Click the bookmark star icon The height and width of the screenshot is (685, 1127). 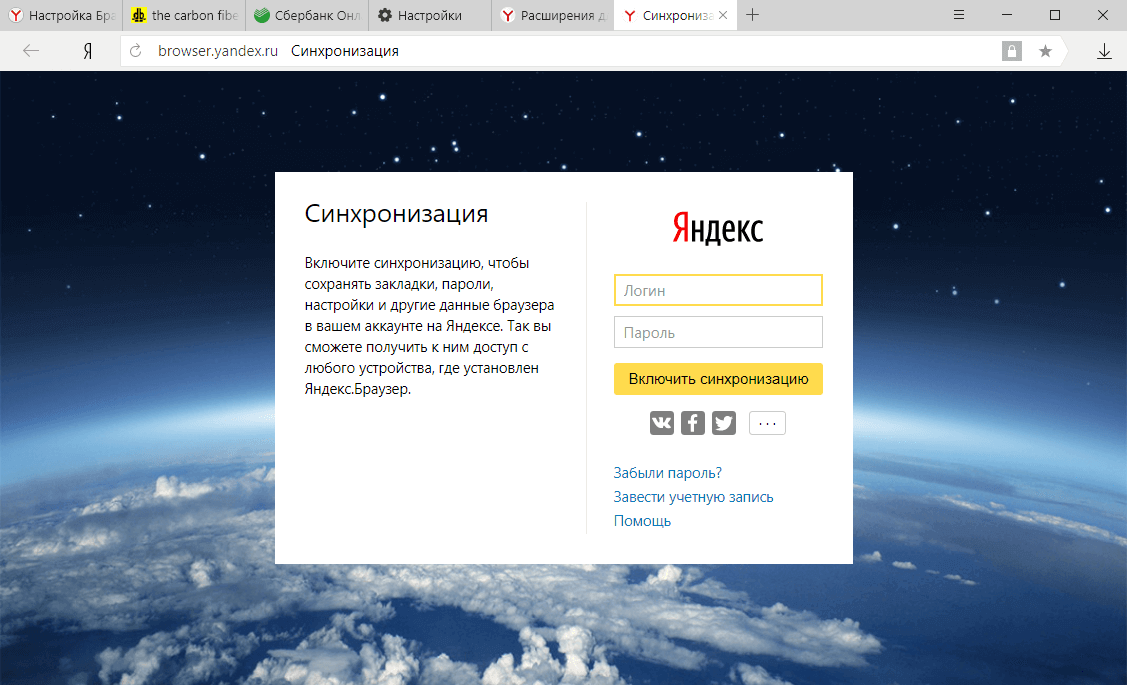click(1045, 51)
